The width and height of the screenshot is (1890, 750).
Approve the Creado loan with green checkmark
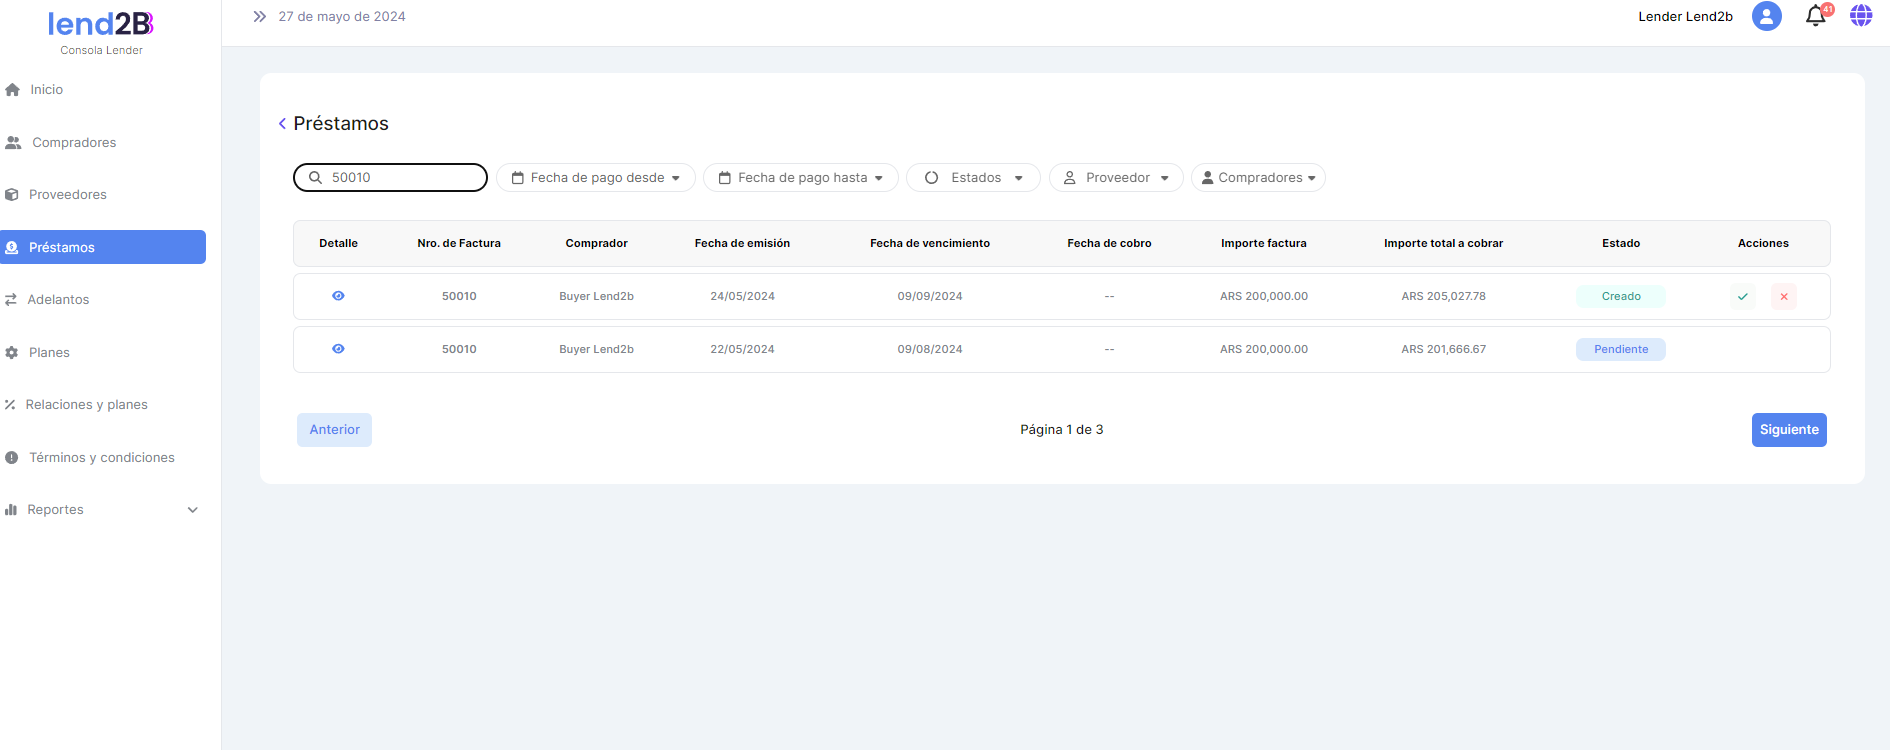coord(1743,297)
